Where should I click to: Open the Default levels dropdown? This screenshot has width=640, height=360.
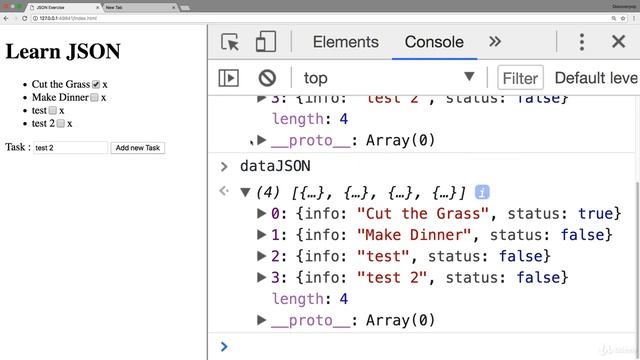596,78
